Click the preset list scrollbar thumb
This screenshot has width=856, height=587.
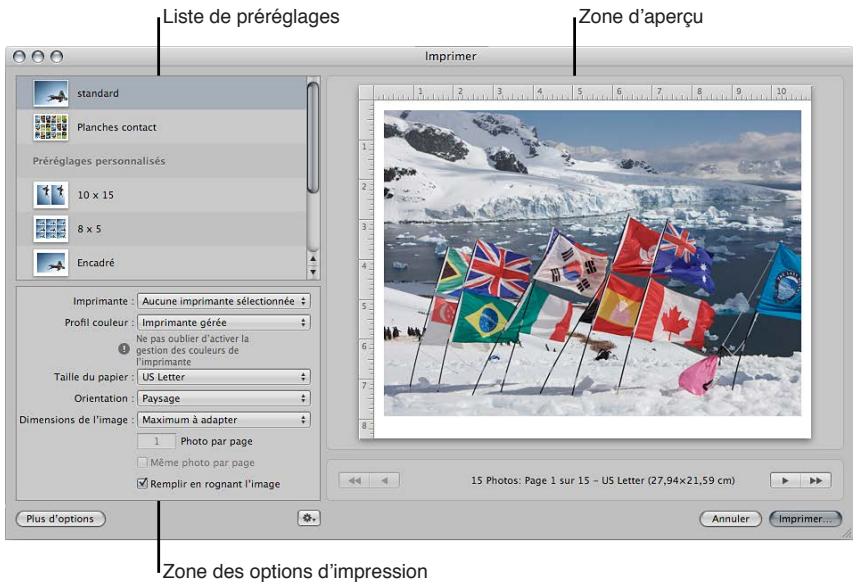(x=313, y=137)
